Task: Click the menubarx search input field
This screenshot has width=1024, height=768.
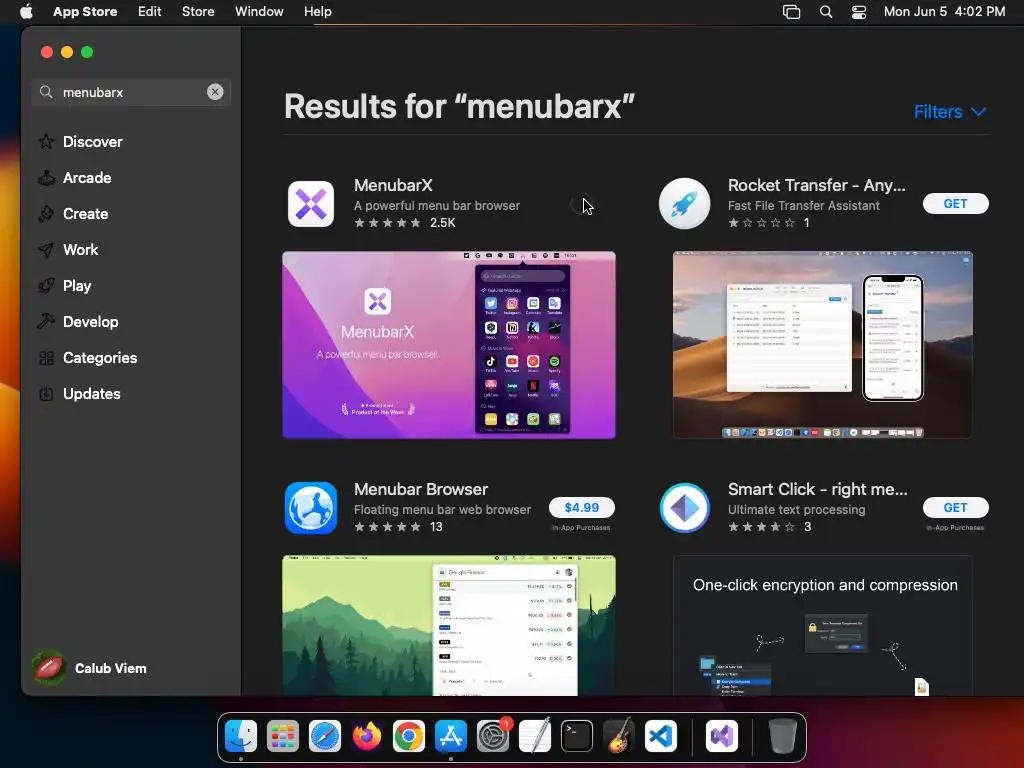Action: pos(133,92)
